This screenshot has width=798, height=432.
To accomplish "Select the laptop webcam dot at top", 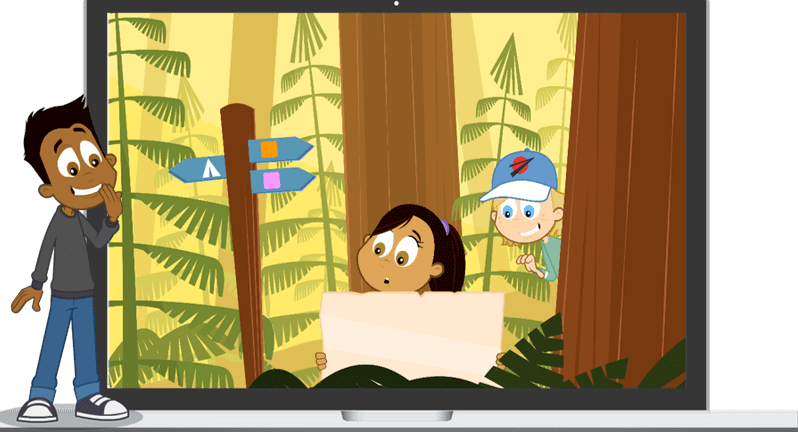I will pyautogui.click(x=397, y=4).
